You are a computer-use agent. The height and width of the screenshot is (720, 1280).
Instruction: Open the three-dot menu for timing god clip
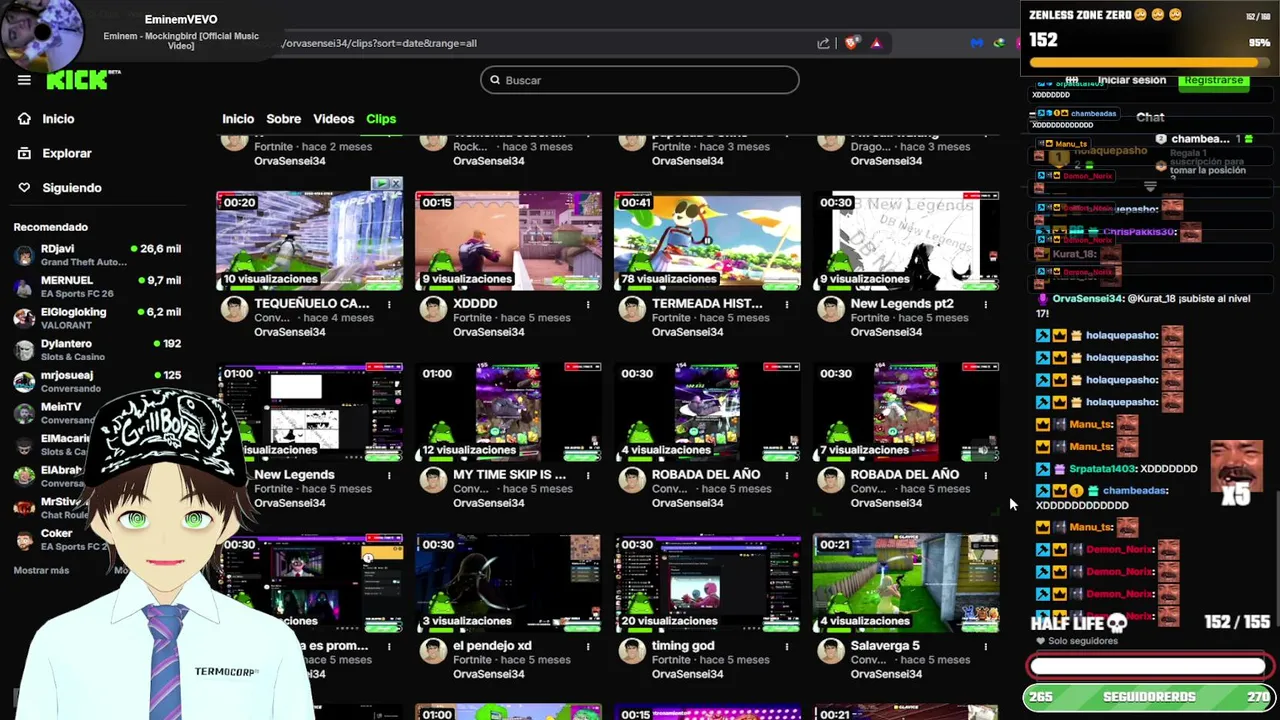(787, 646)
